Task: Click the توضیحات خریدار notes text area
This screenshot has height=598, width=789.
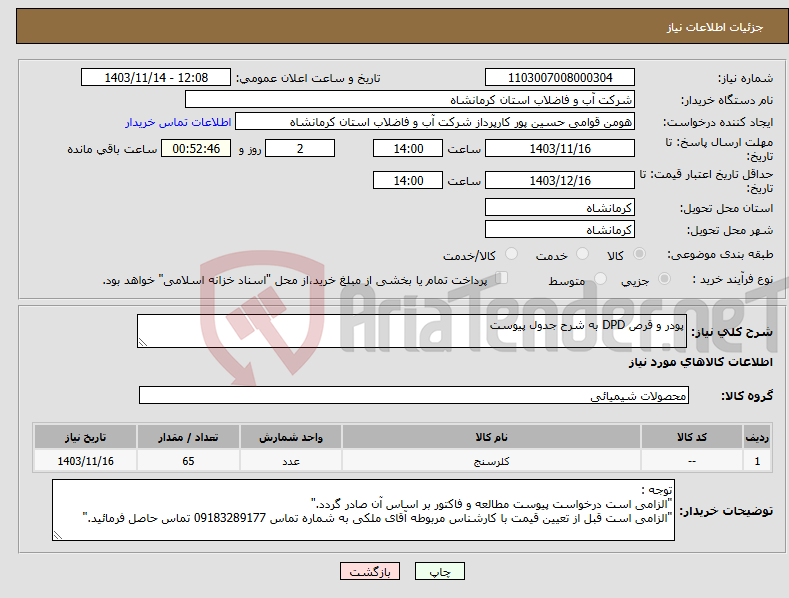Action: tap(363, 510)
